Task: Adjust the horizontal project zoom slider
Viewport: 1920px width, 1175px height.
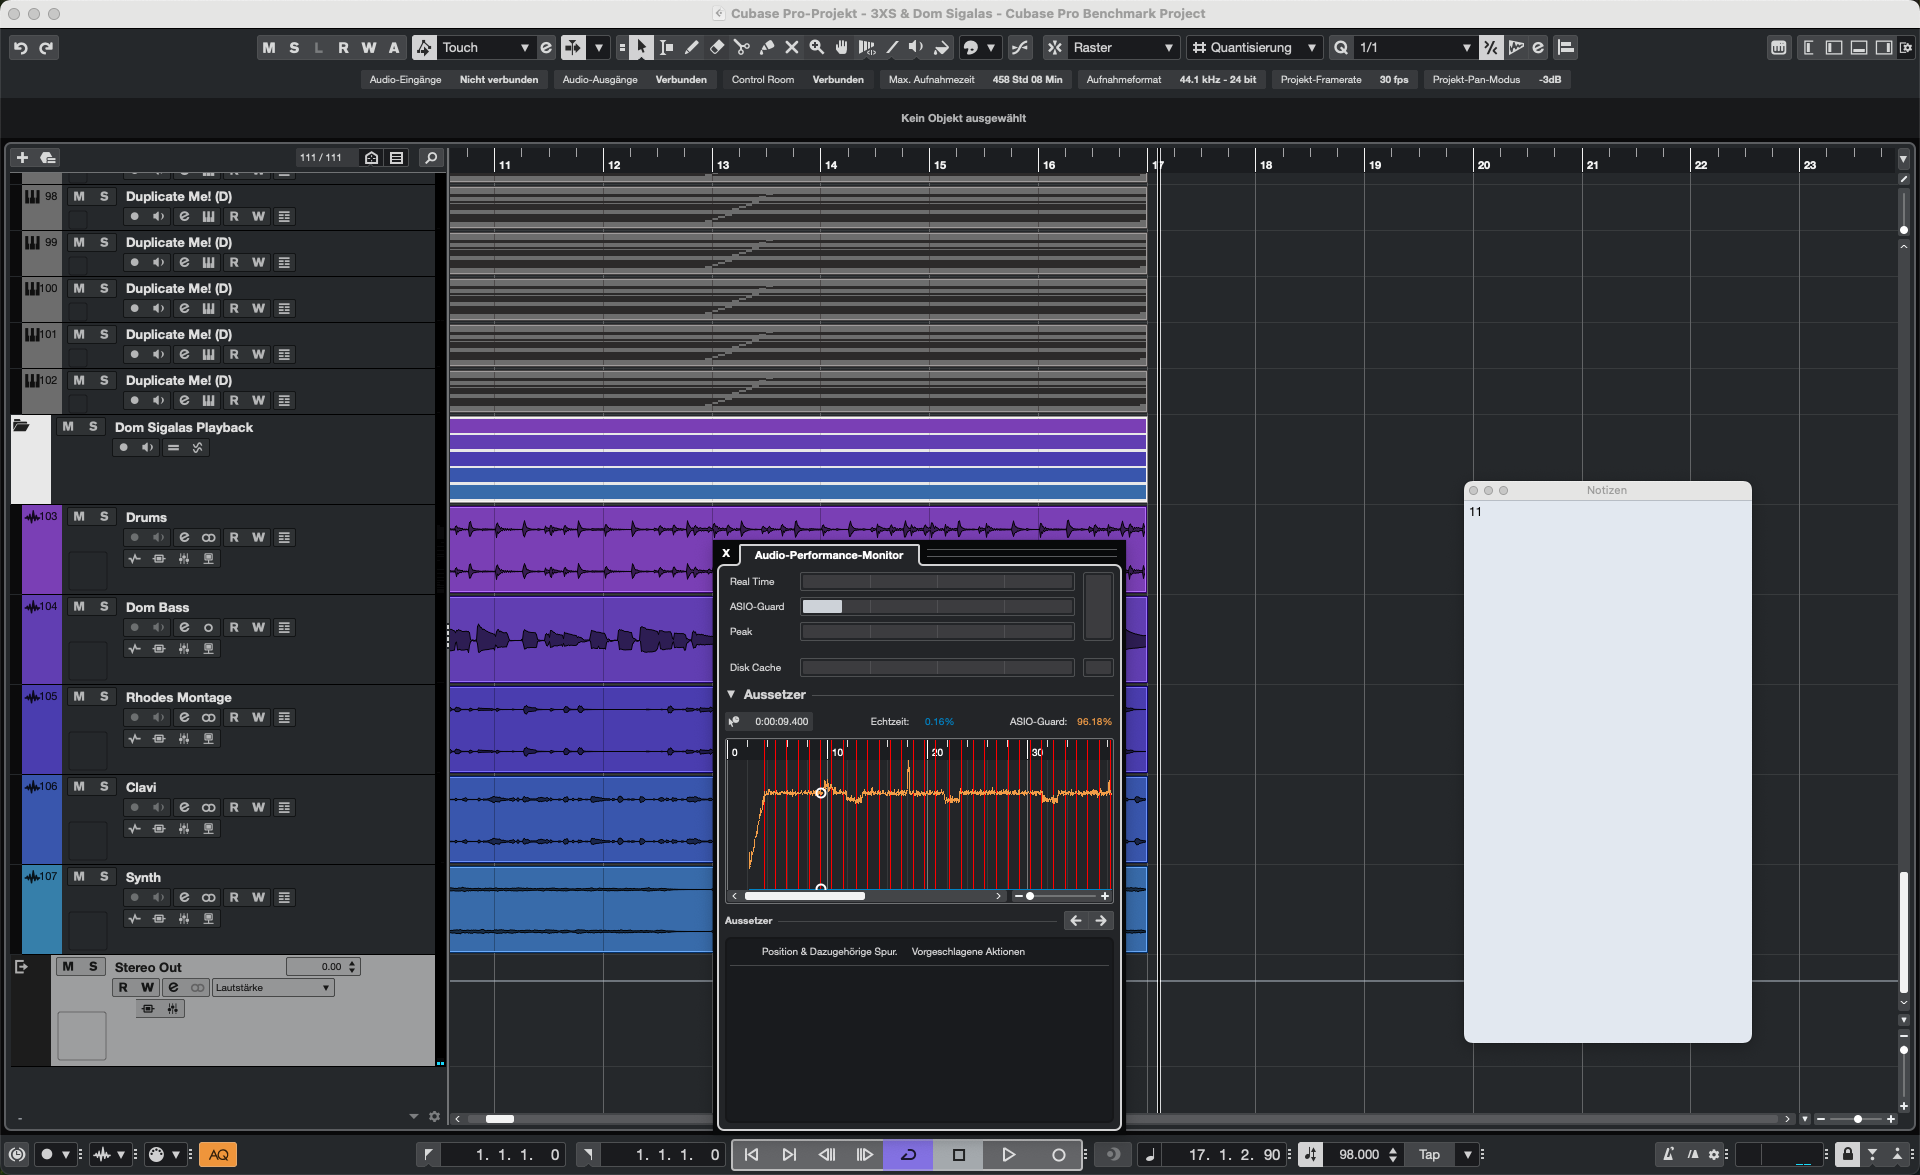Action: [1856, 1119]
